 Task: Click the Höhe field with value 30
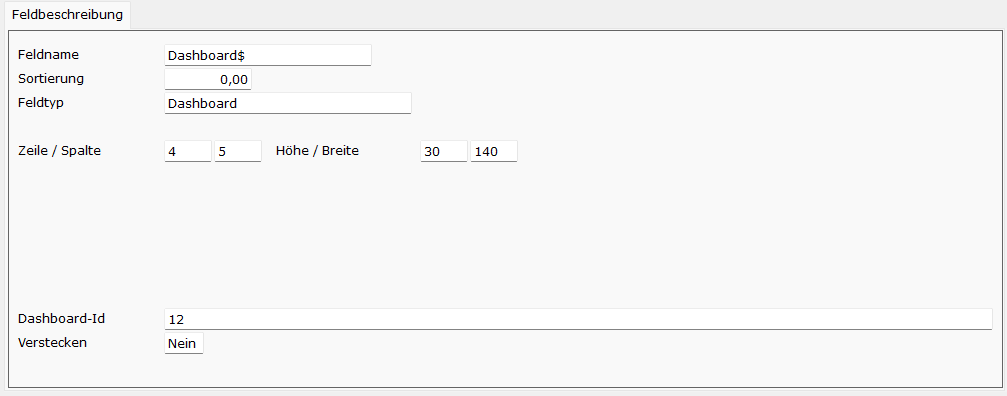pyautogui.click(x=444, y=151)
